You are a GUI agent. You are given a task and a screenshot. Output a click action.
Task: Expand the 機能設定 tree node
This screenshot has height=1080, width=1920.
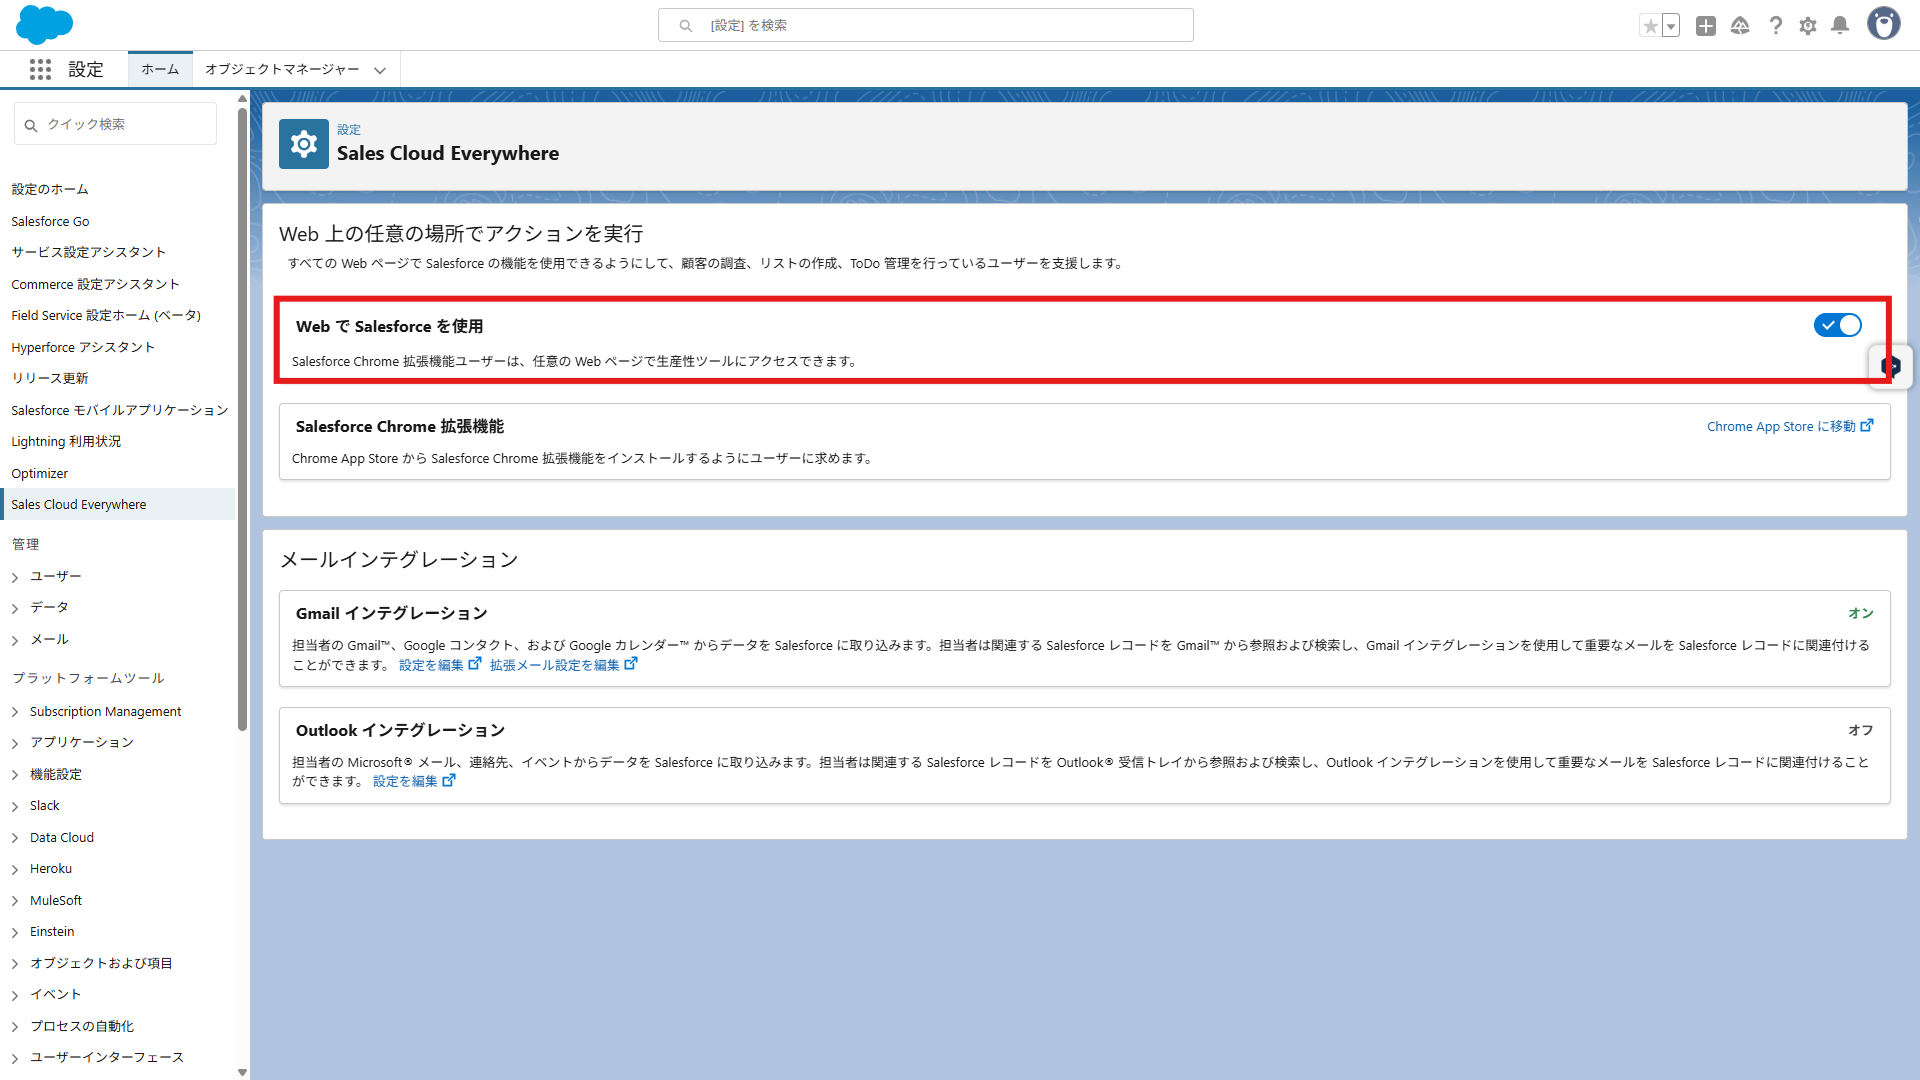click(15, 775)
